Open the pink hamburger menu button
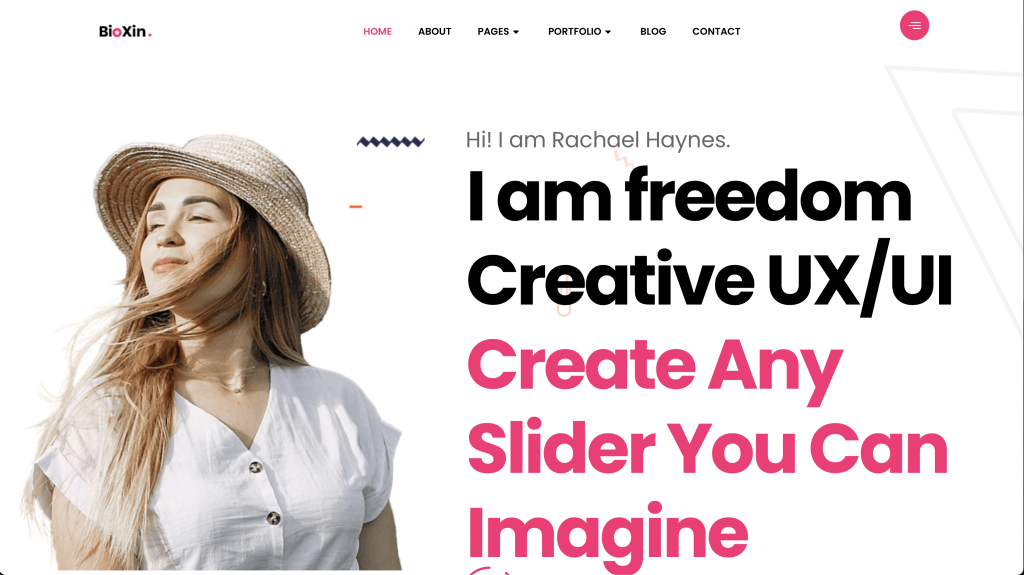 click(x=914, y=25)
